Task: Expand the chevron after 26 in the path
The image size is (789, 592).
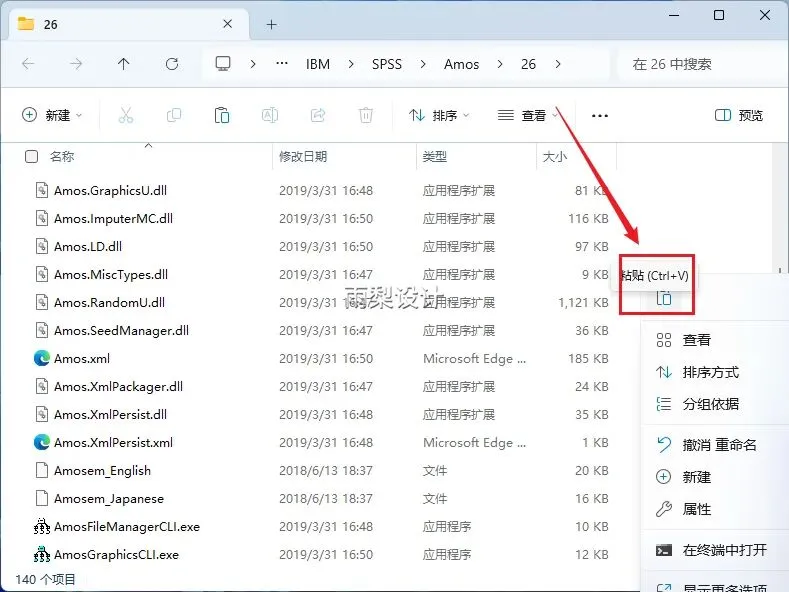Action: (558, 64)
